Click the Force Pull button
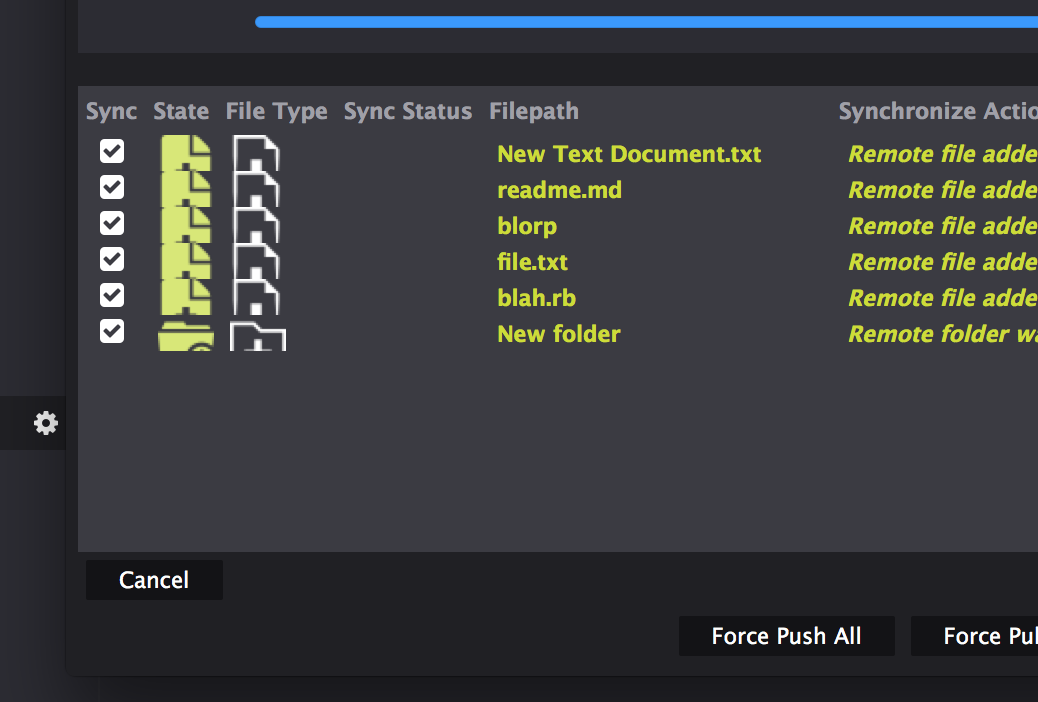The image size is (1038, 702). coord(974,636)
